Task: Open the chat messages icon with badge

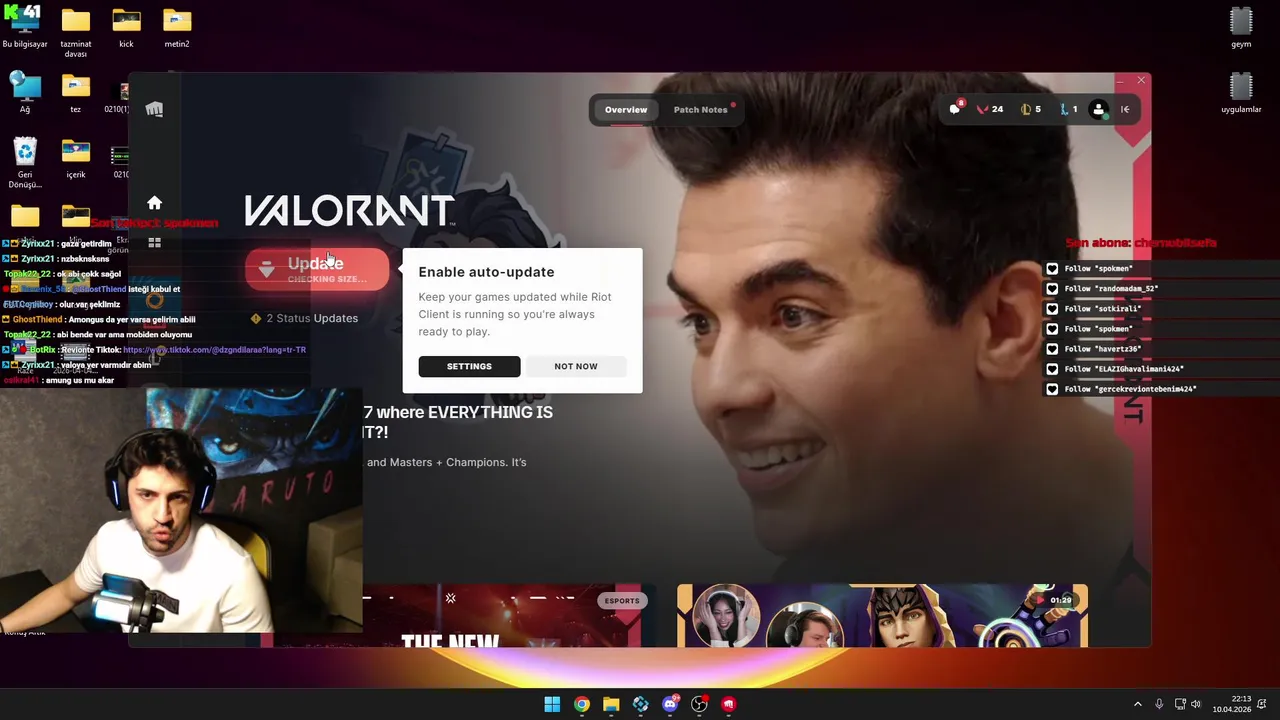Action: (955, 109)
